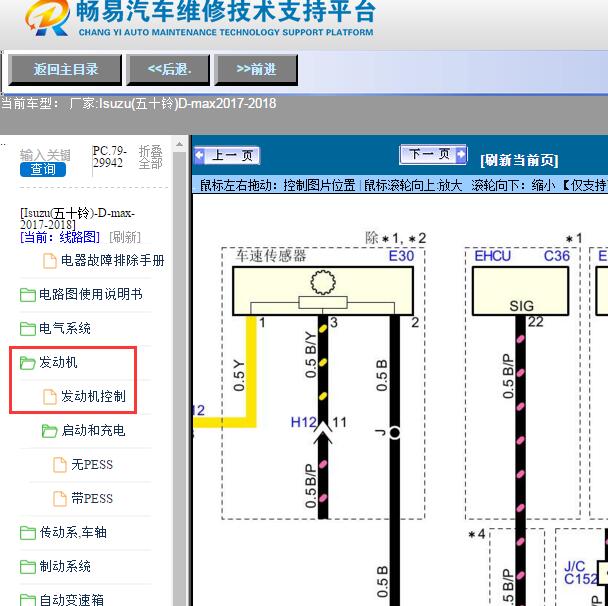The image size is (608, 606).
Task: Collapse the 启动和充电 folder
Action: point(93,430)
